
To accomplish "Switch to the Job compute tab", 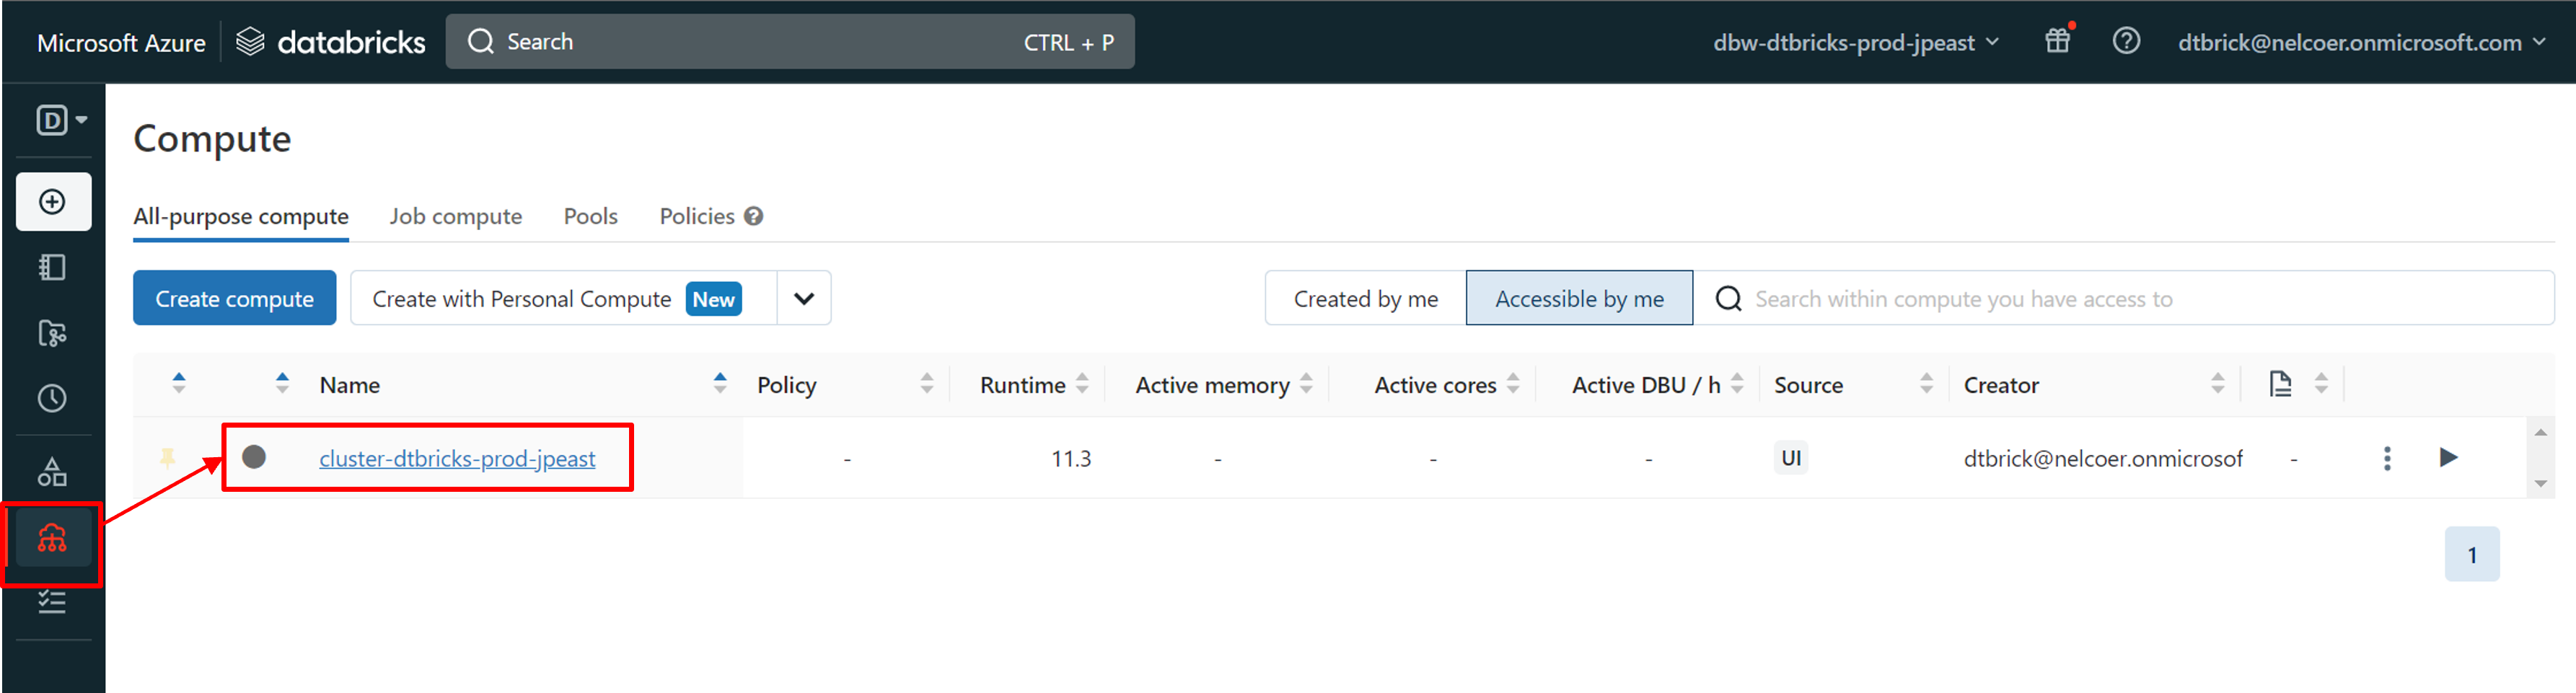I will [455, 217].
